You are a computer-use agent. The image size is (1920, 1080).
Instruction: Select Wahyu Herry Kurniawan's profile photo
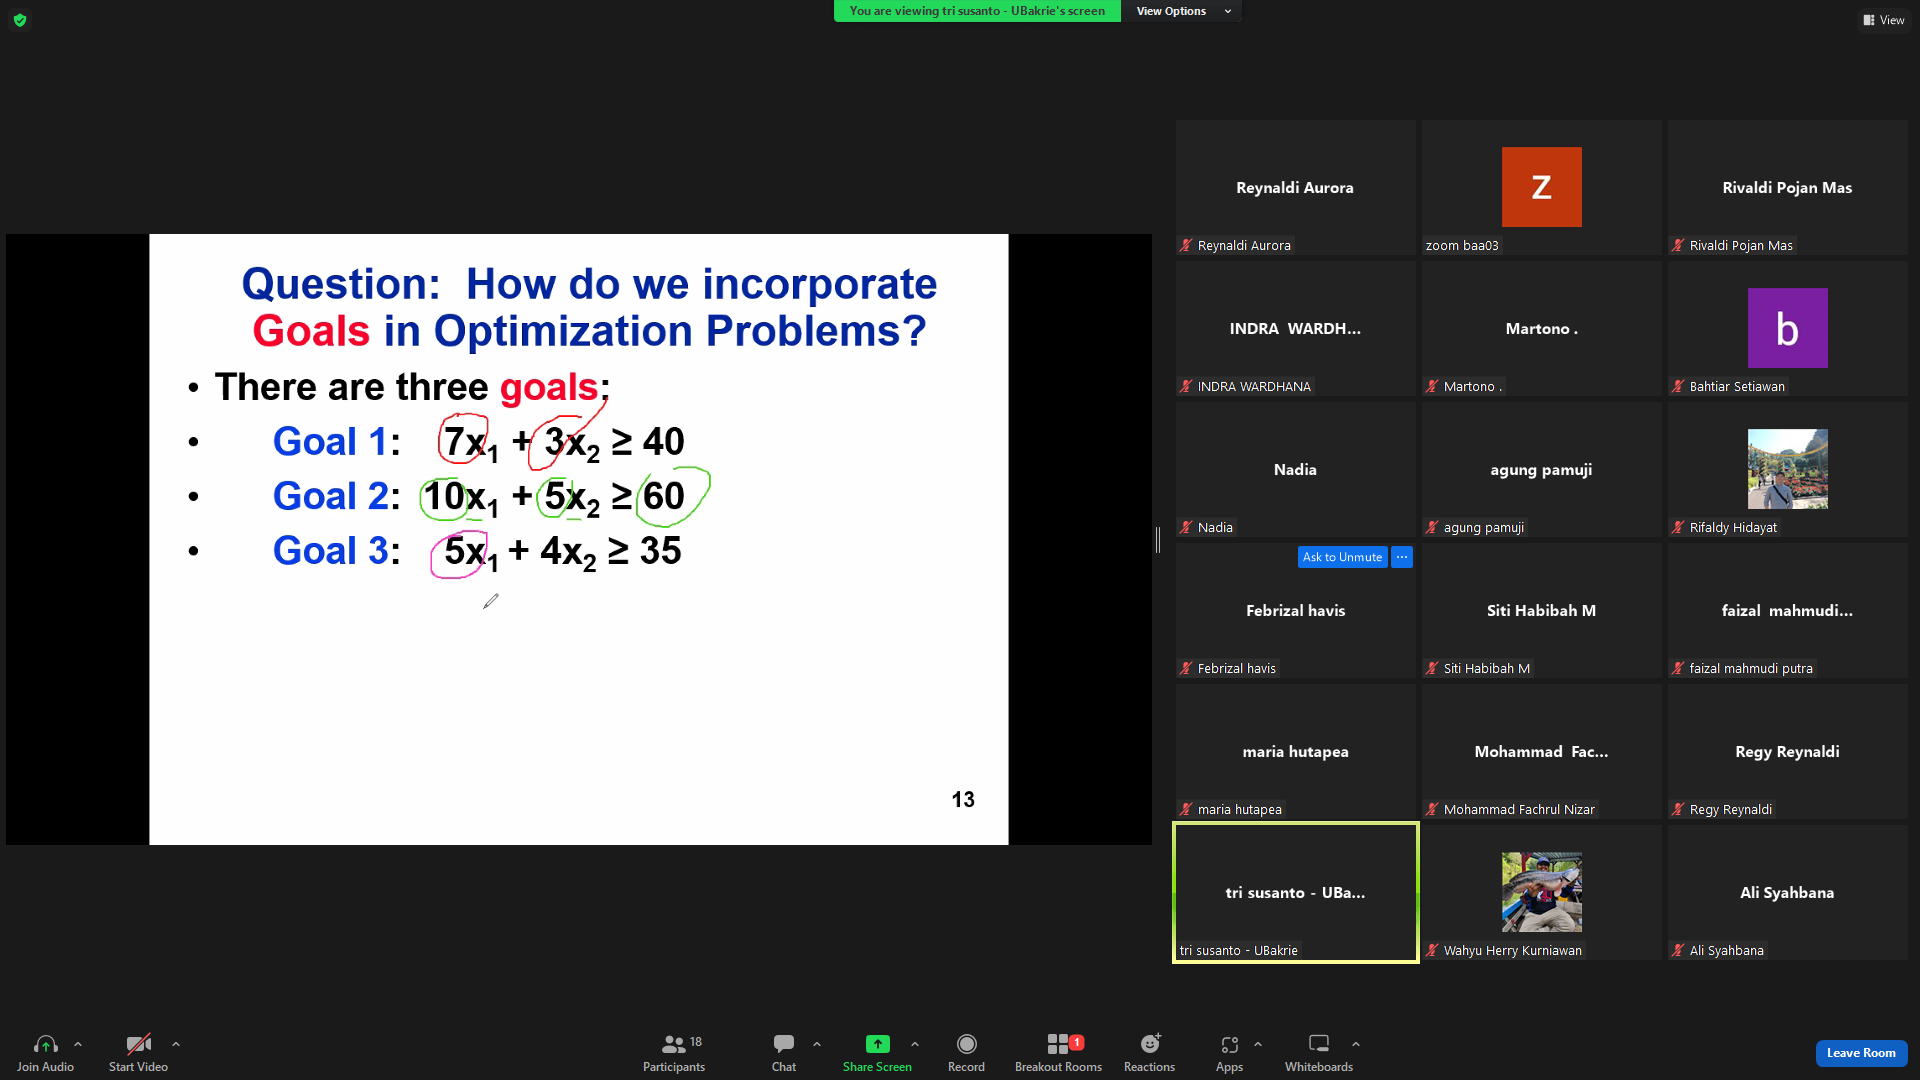(x=1541, y=892)
